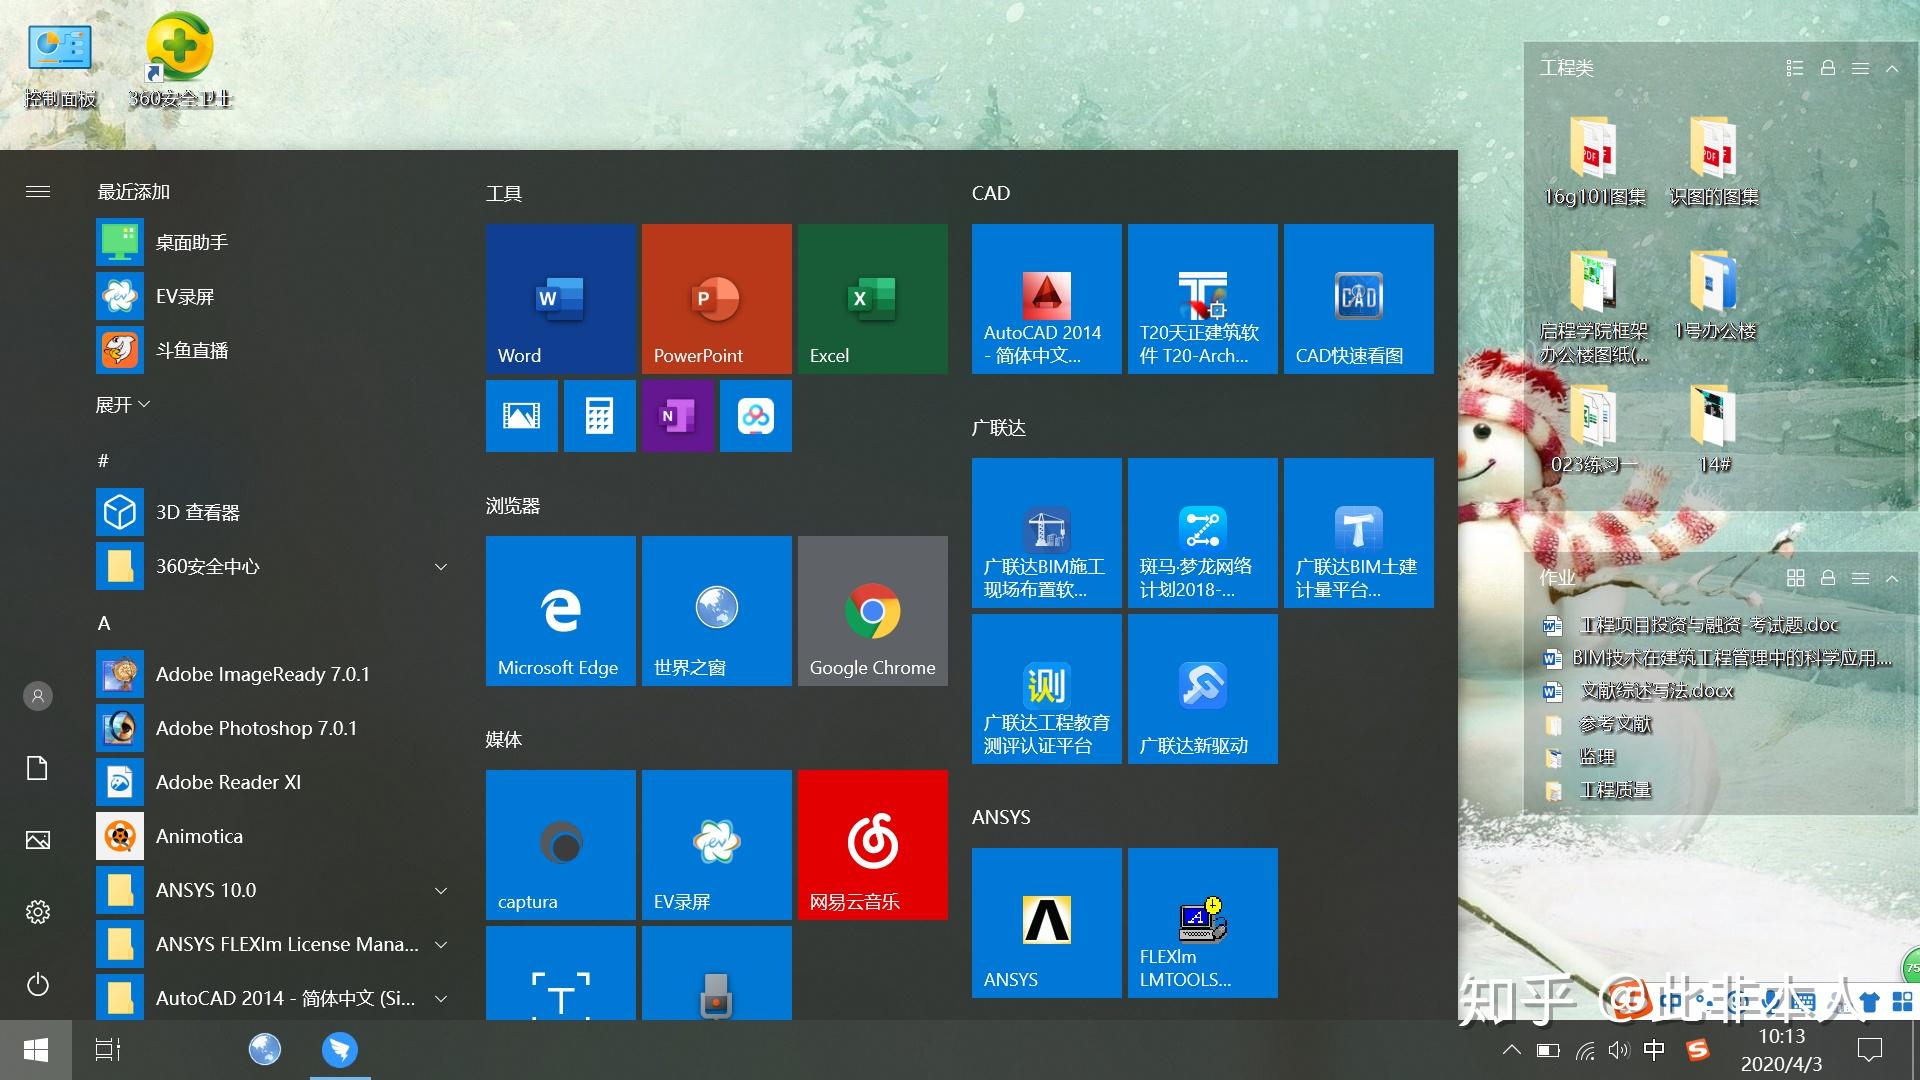Open the Pictures folder from Start rail

pyautogui.click(x=38, y=840)
